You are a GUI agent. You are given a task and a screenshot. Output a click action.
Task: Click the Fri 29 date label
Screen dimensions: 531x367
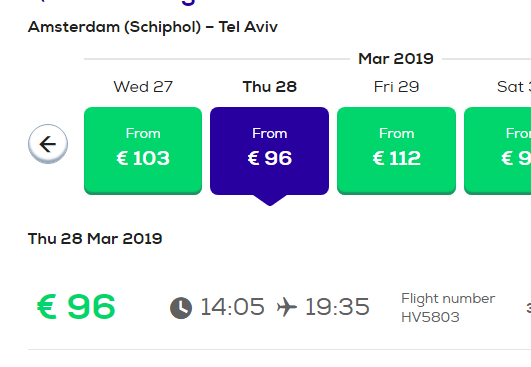(x=396, y=87)
